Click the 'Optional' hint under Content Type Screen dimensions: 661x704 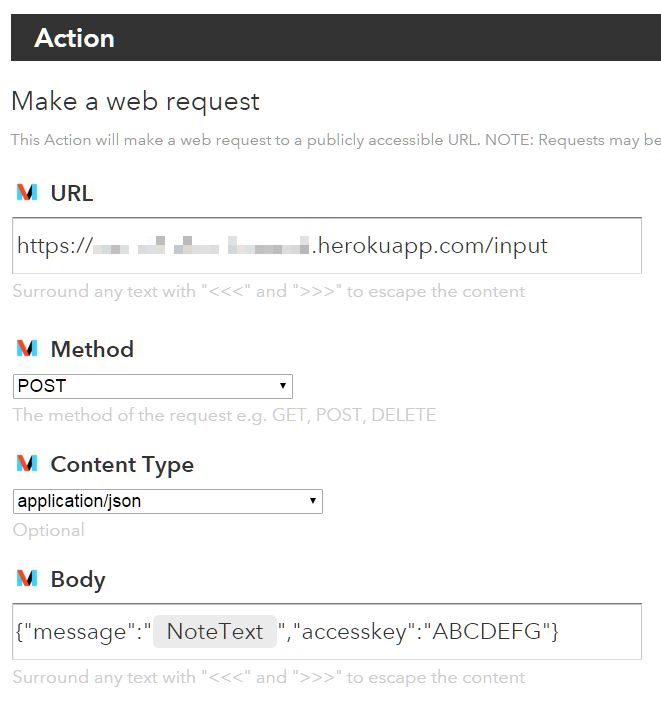click(49, 530)
